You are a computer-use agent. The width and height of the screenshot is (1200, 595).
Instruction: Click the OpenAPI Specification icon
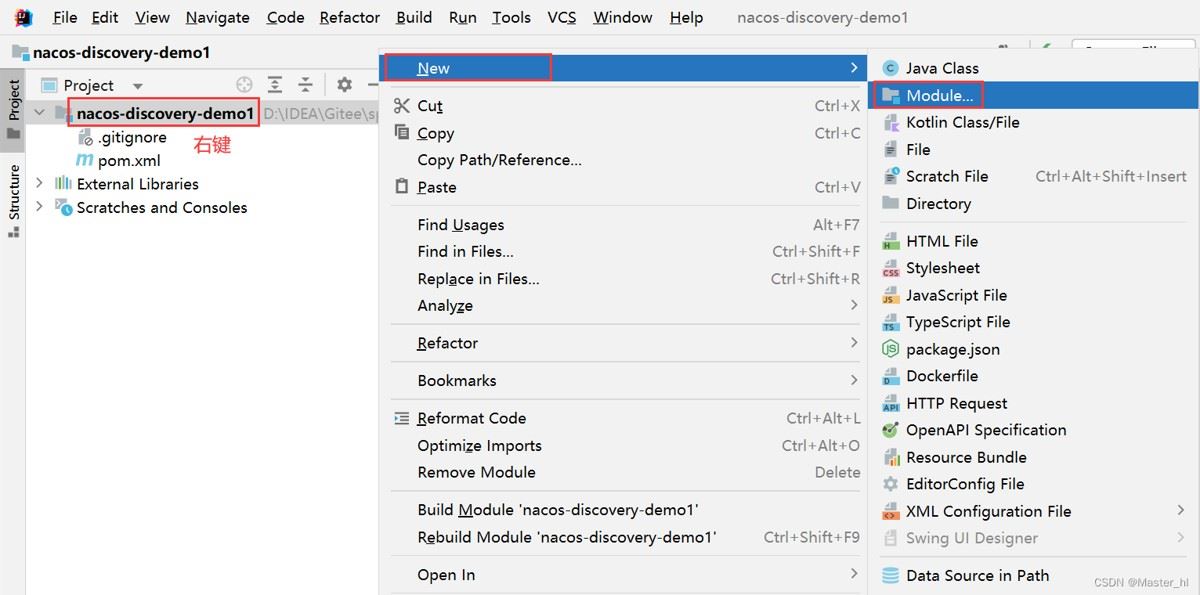coord(890,430)
